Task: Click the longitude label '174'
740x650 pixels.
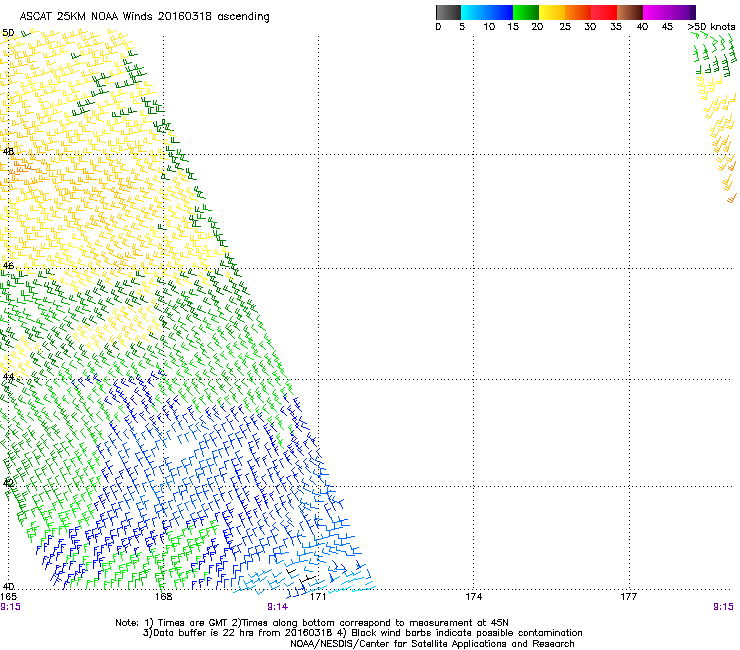Action: click(x=473, y=597)
